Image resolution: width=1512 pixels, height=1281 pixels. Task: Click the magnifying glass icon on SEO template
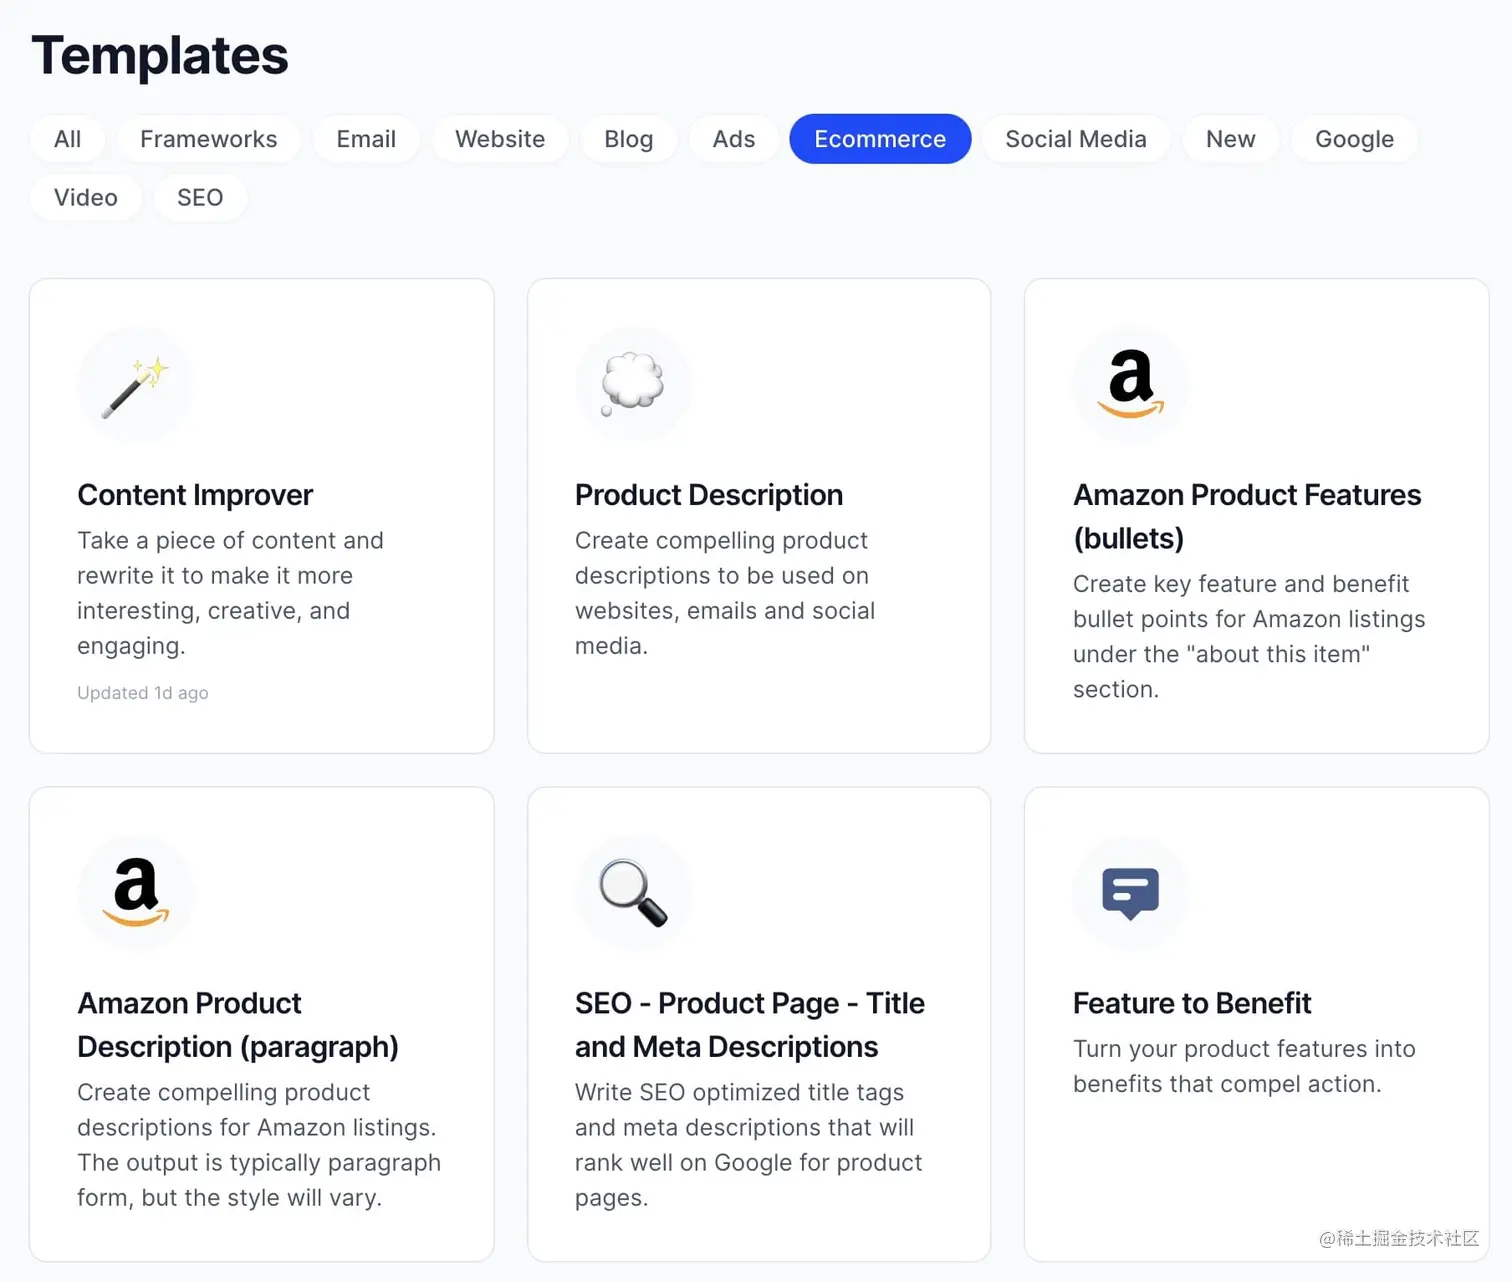tap(632, 893)
